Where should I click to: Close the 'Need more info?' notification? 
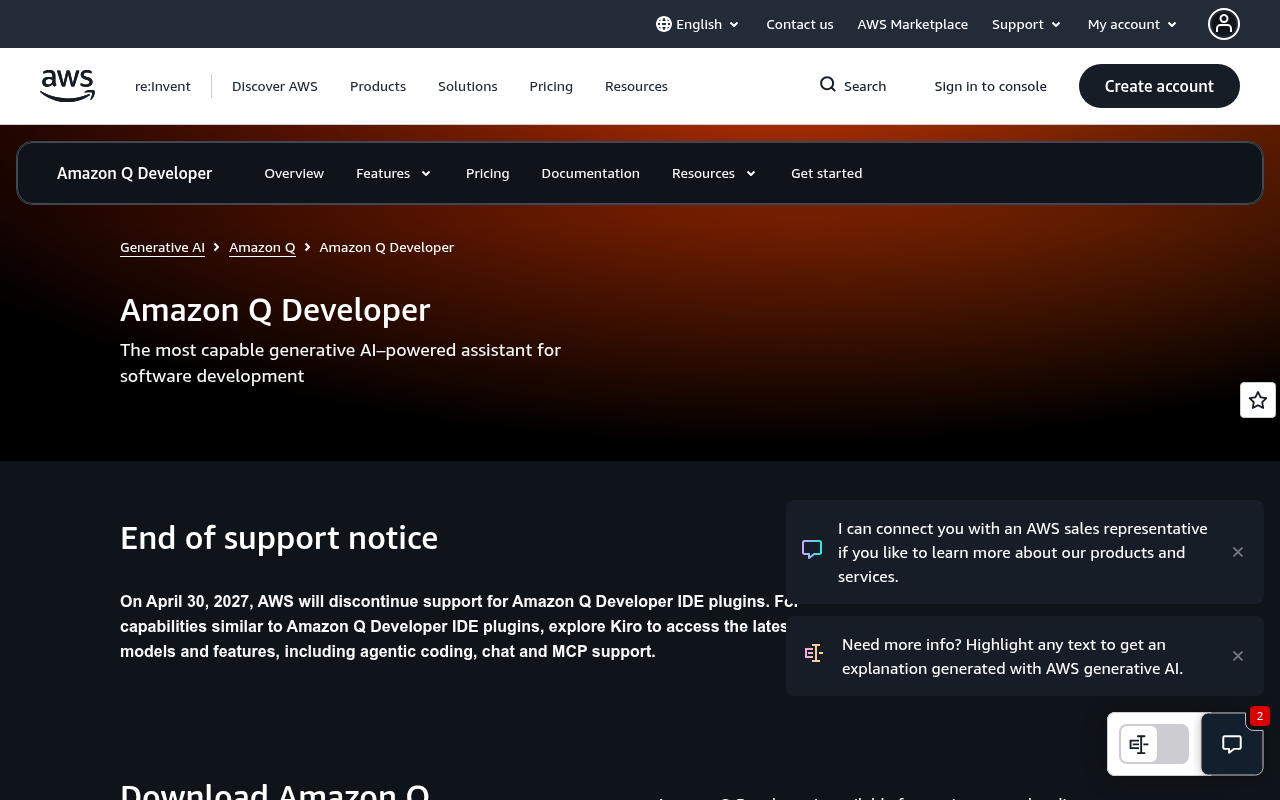(x=1238, y=656)
